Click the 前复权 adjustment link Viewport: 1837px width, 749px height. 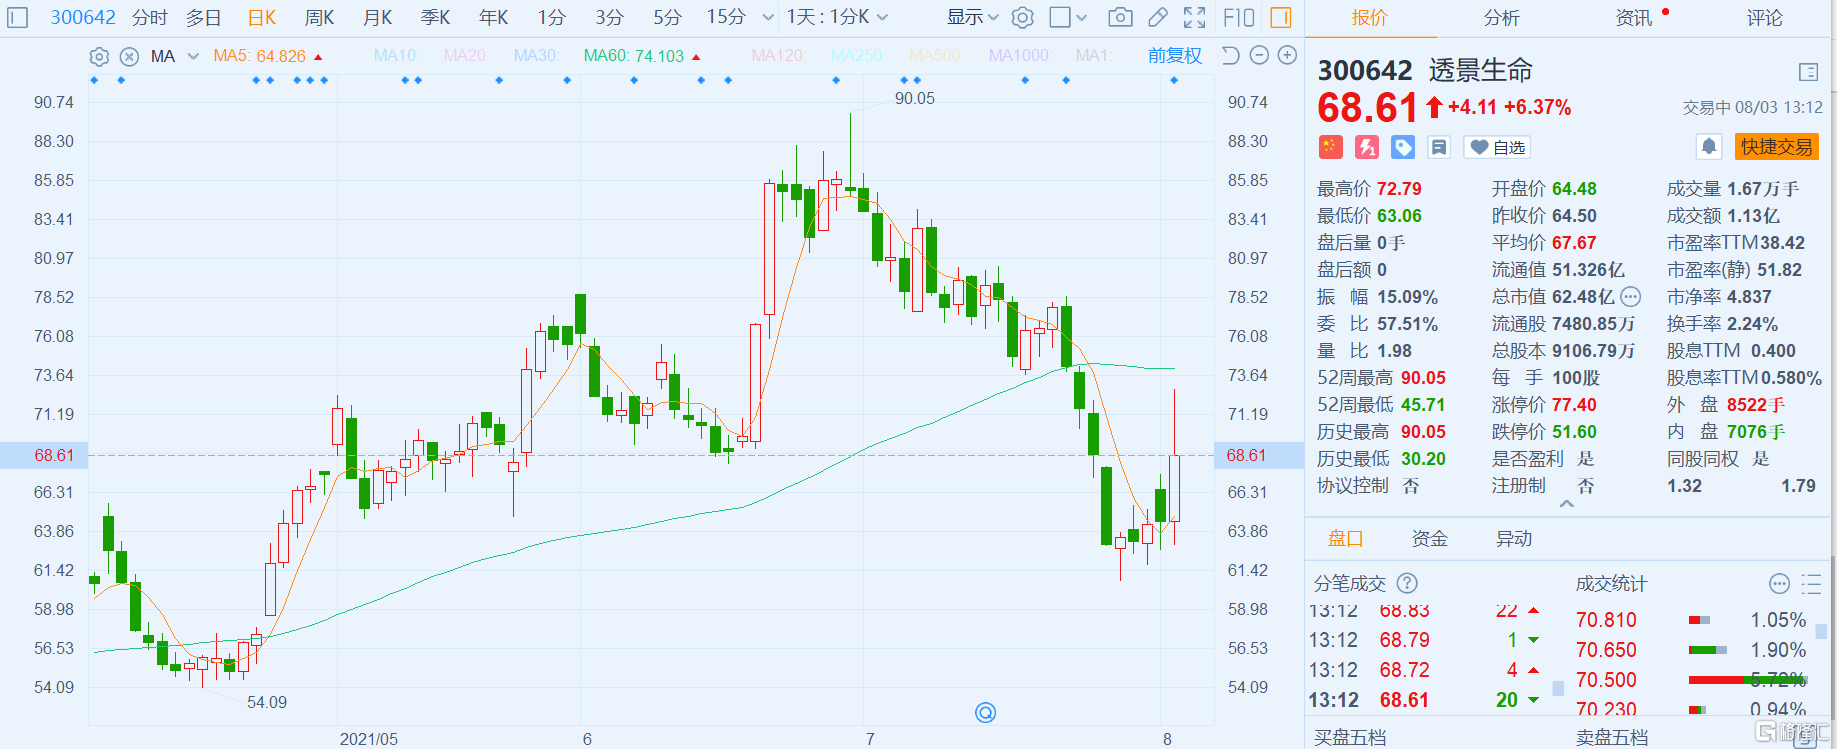point(1174,56)
